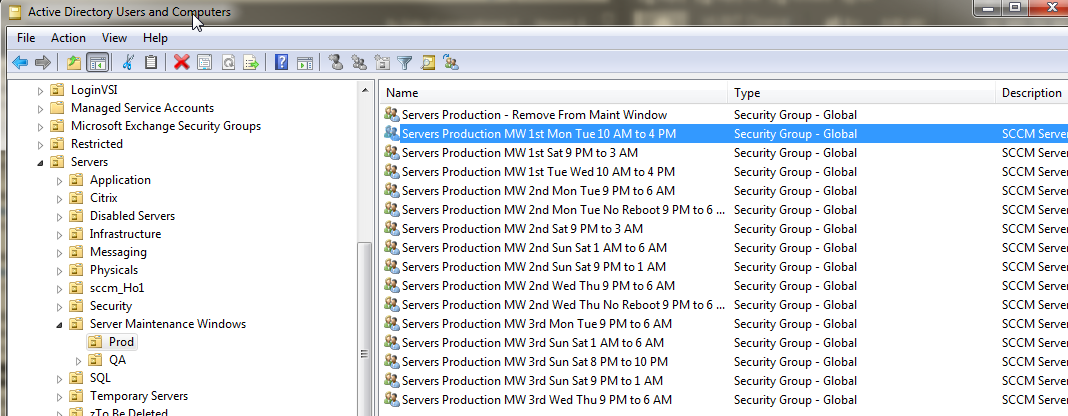This screenshot has height=416, width=1068.
Task: Open Help question mark icon
Action: [281, 63]
